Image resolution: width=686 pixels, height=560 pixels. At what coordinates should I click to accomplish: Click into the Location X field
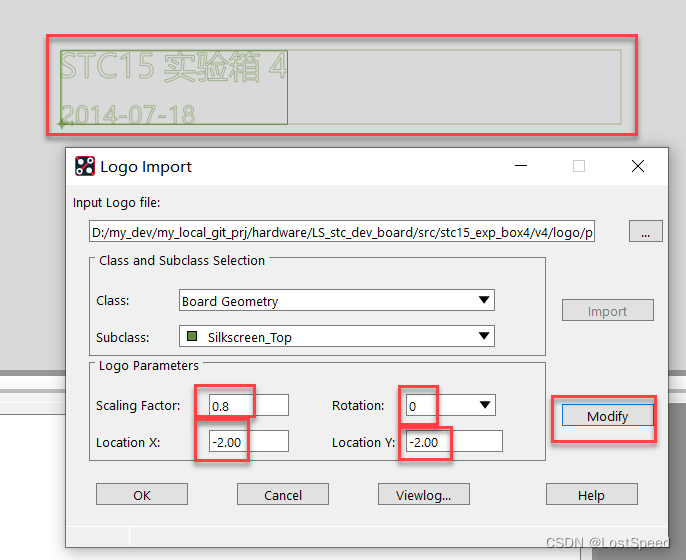tap(248, 441)
